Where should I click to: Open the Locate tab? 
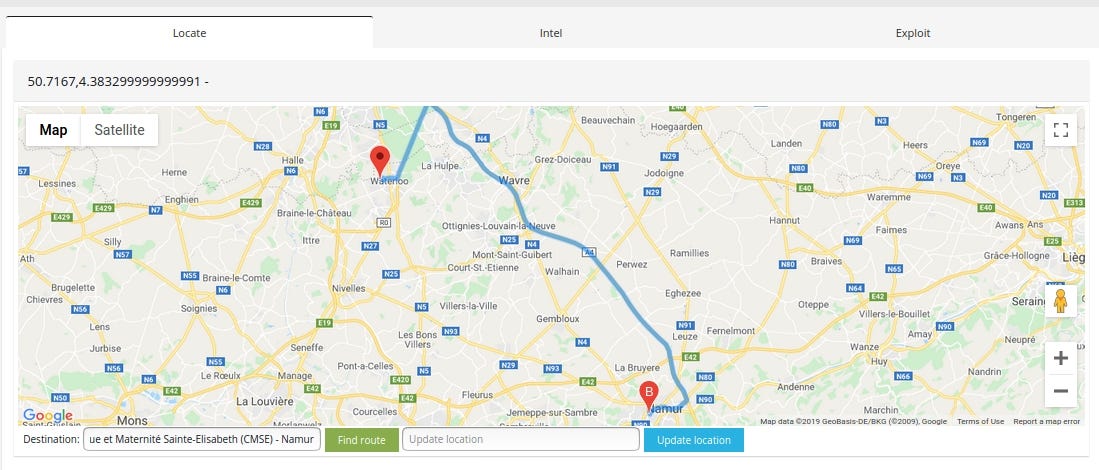tap(189, 33)
